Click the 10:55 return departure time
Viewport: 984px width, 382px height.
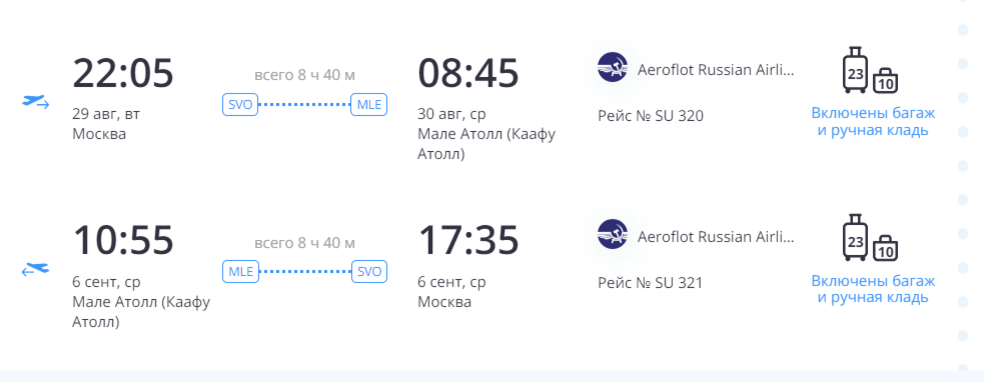click(123, 240)
